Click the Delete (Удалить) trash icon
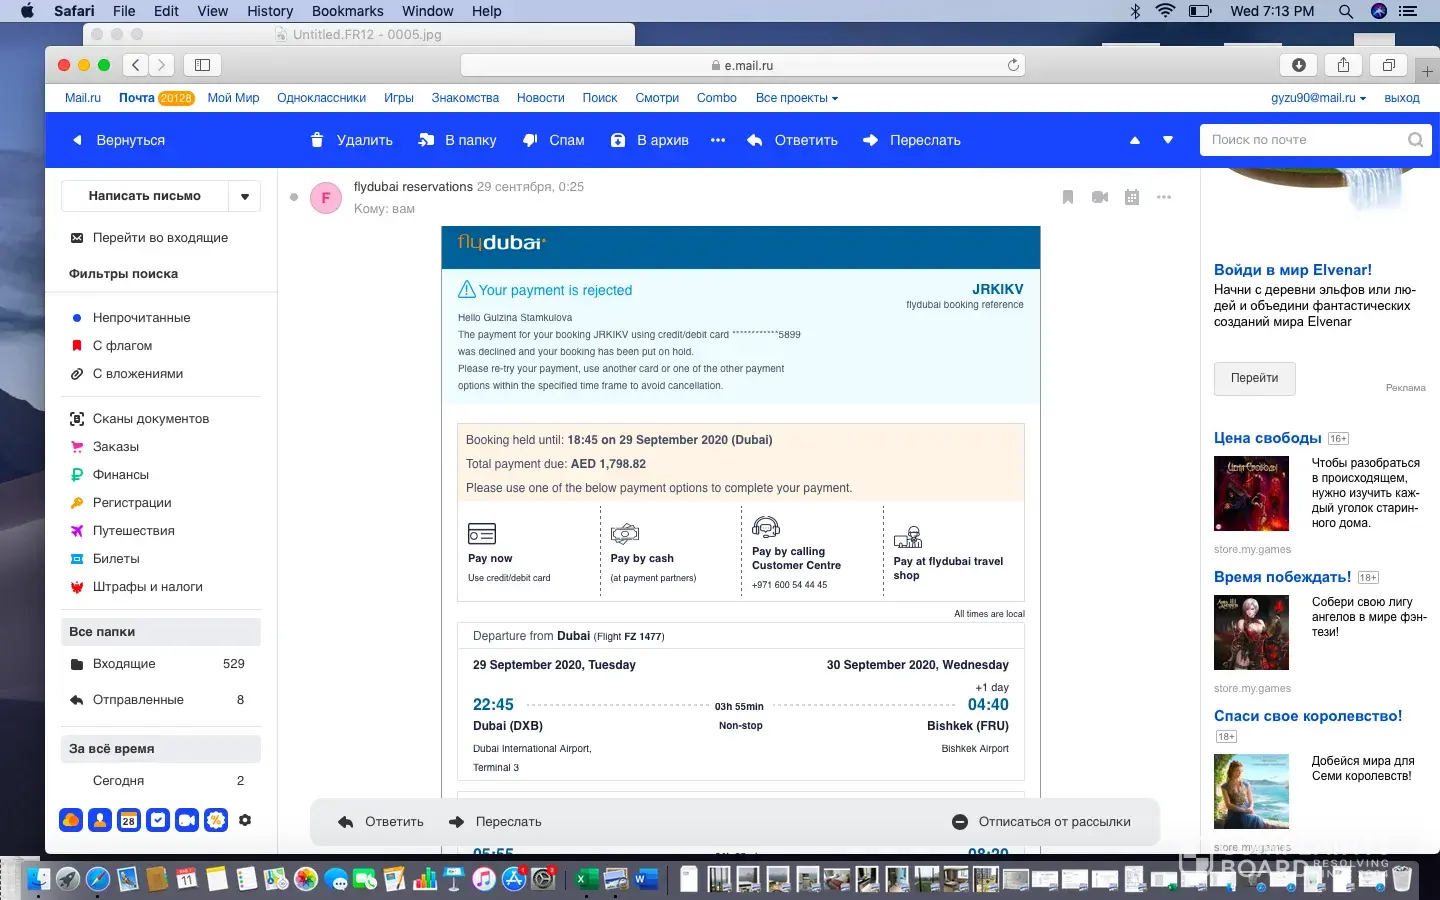The width and height of the screenshot is (1440, 900). [317, 140]
